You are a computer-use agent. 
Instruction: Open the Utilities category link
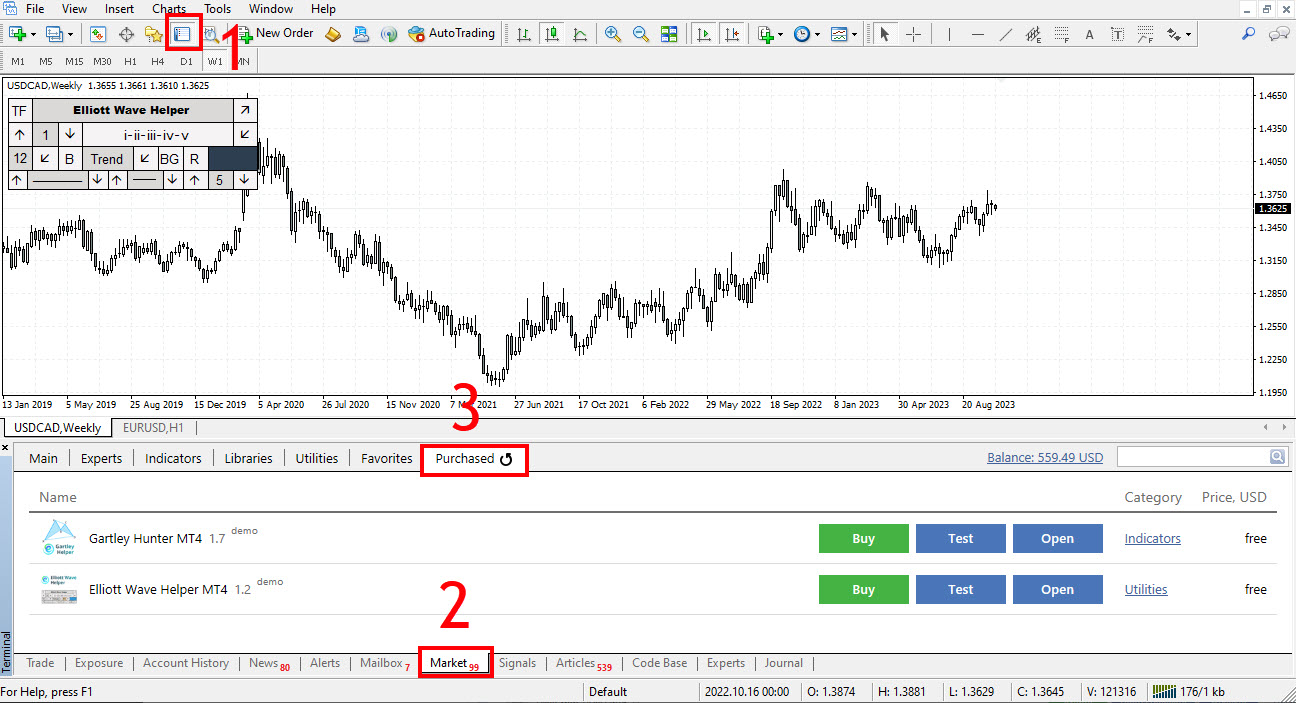1146,589
